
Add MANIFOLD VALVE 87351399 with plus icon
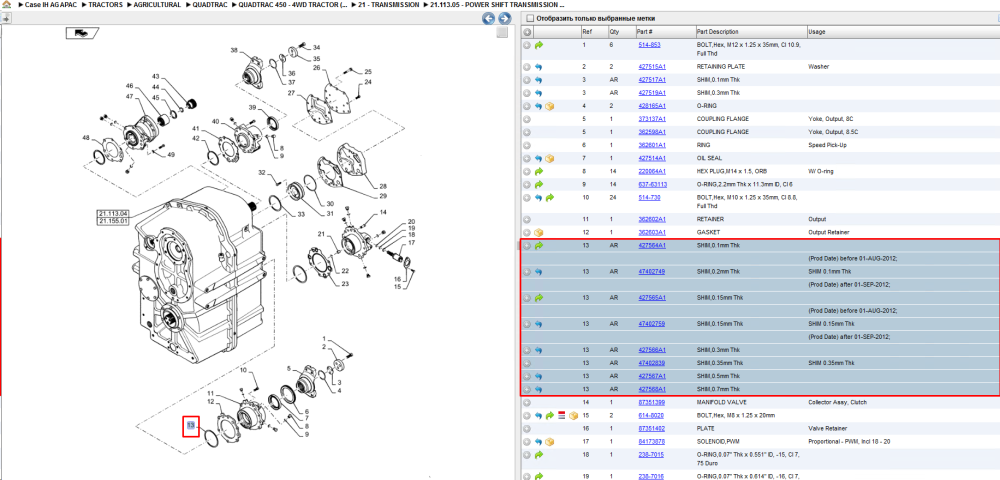coord(527,402)
